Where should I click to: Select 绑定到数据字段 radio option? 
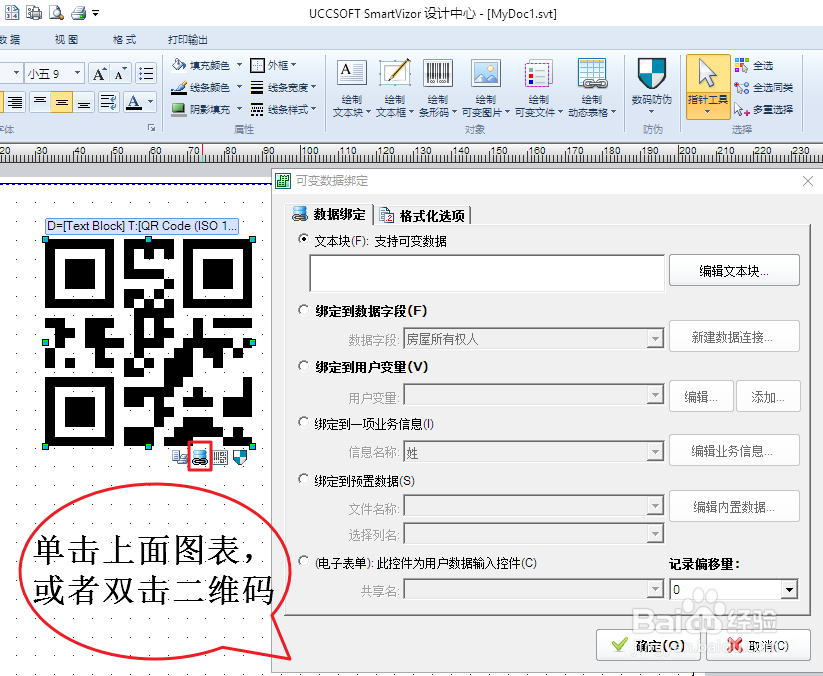303,310
